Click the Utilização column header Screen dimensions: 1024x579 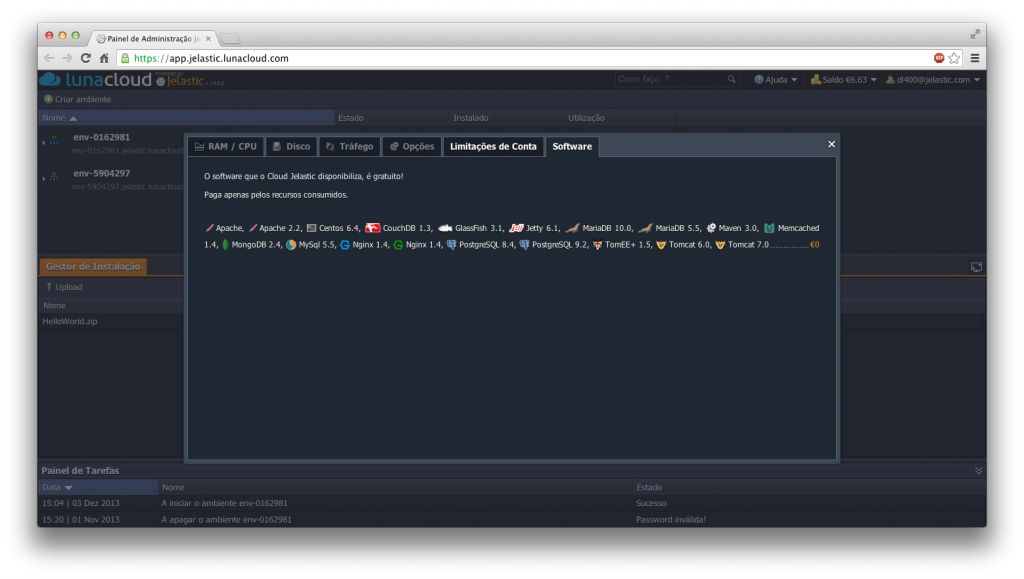pyautogui.click(x=620, y=118)
